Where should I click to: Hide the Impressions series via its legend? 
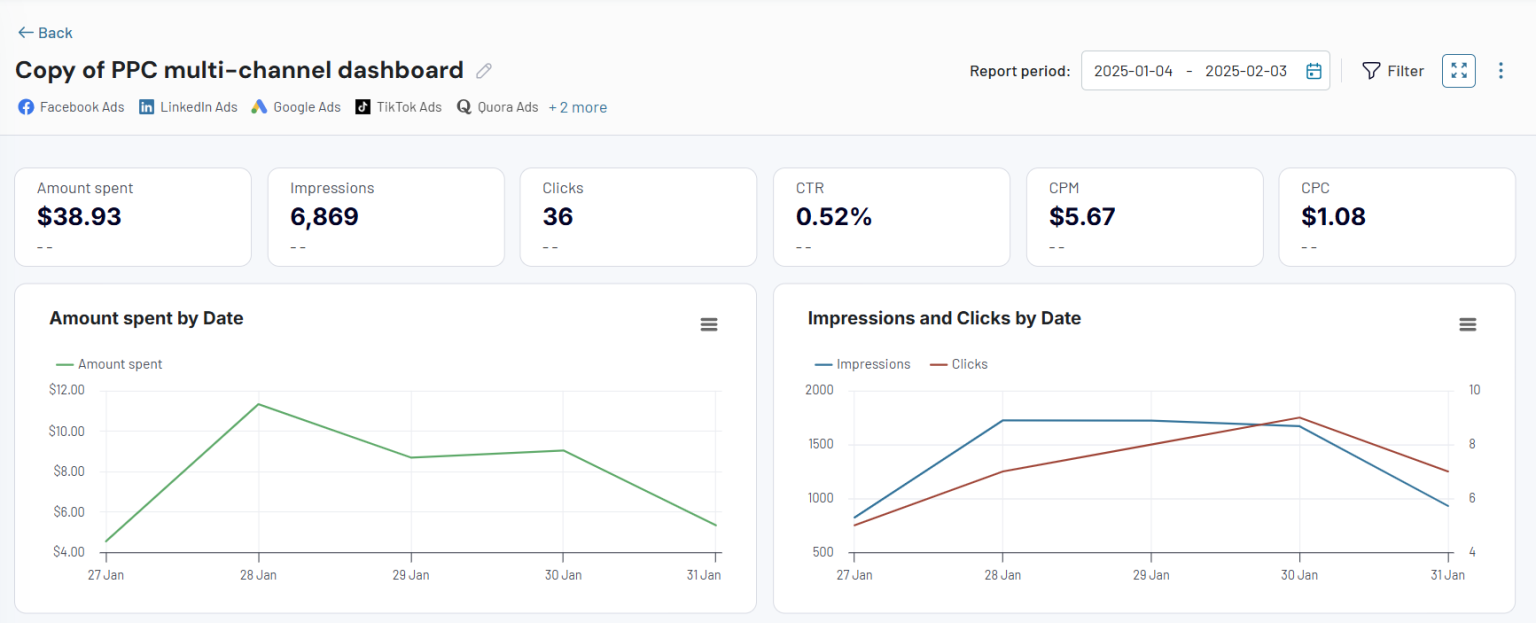862,364
